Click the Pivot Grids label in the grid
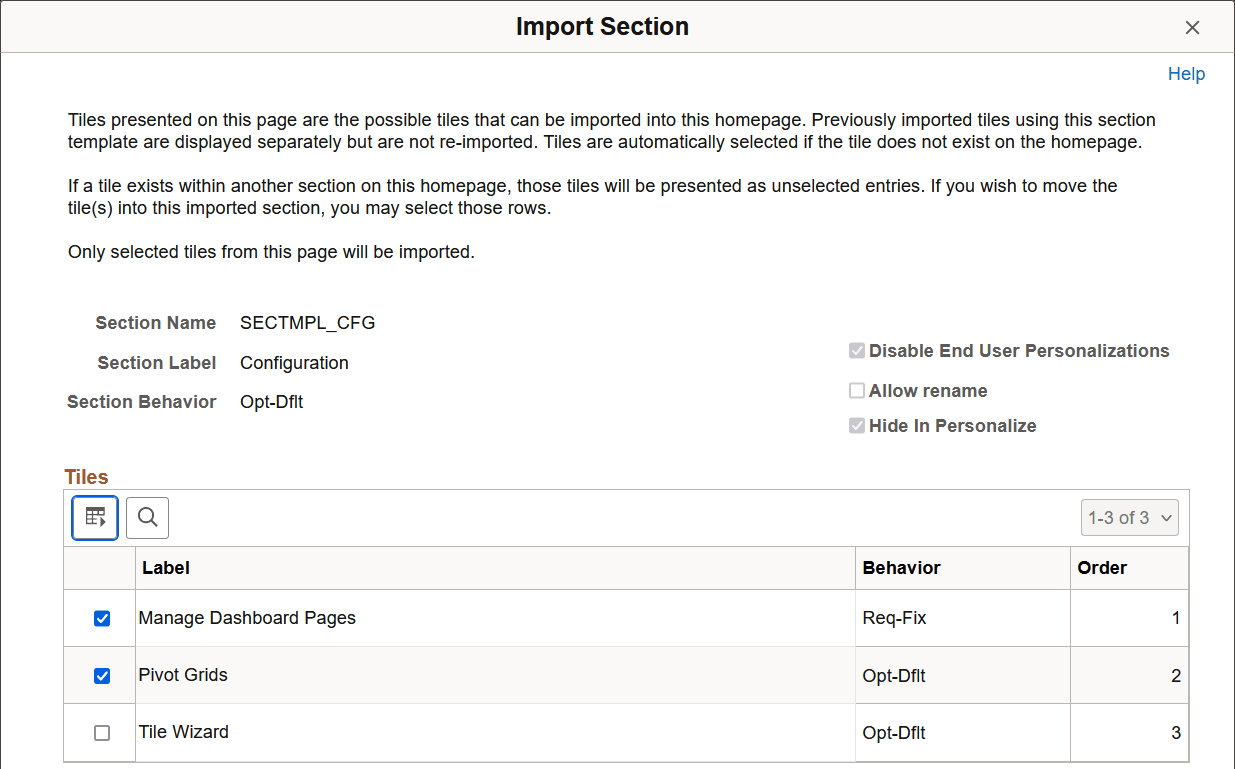 [183, 675]
